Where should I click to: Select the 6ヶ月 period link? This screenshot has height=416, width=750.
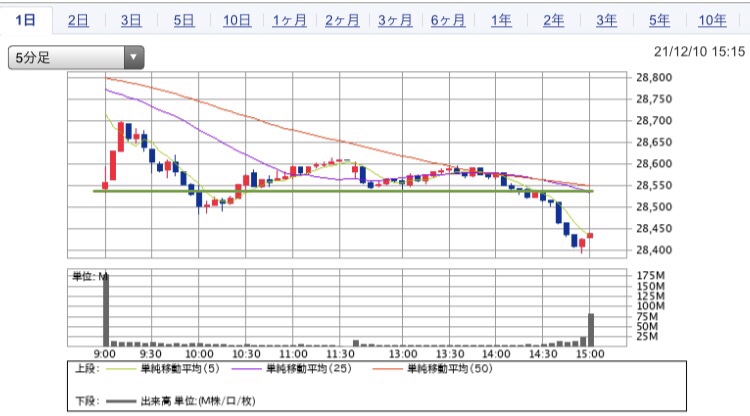[448, 21]
